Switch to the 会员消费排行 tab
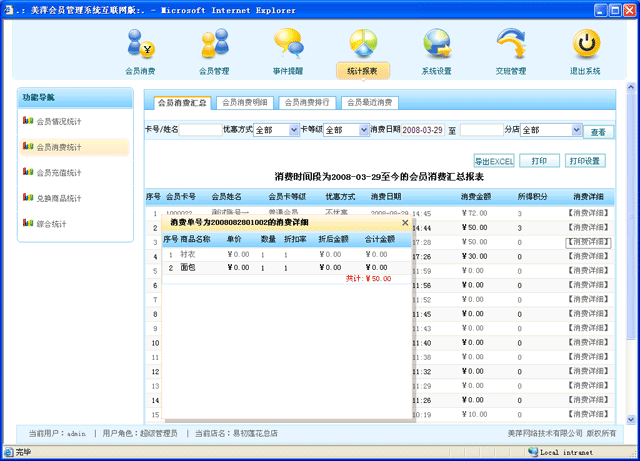The height and width of the screenshot is (461, 640). click(x=307, y=102)
